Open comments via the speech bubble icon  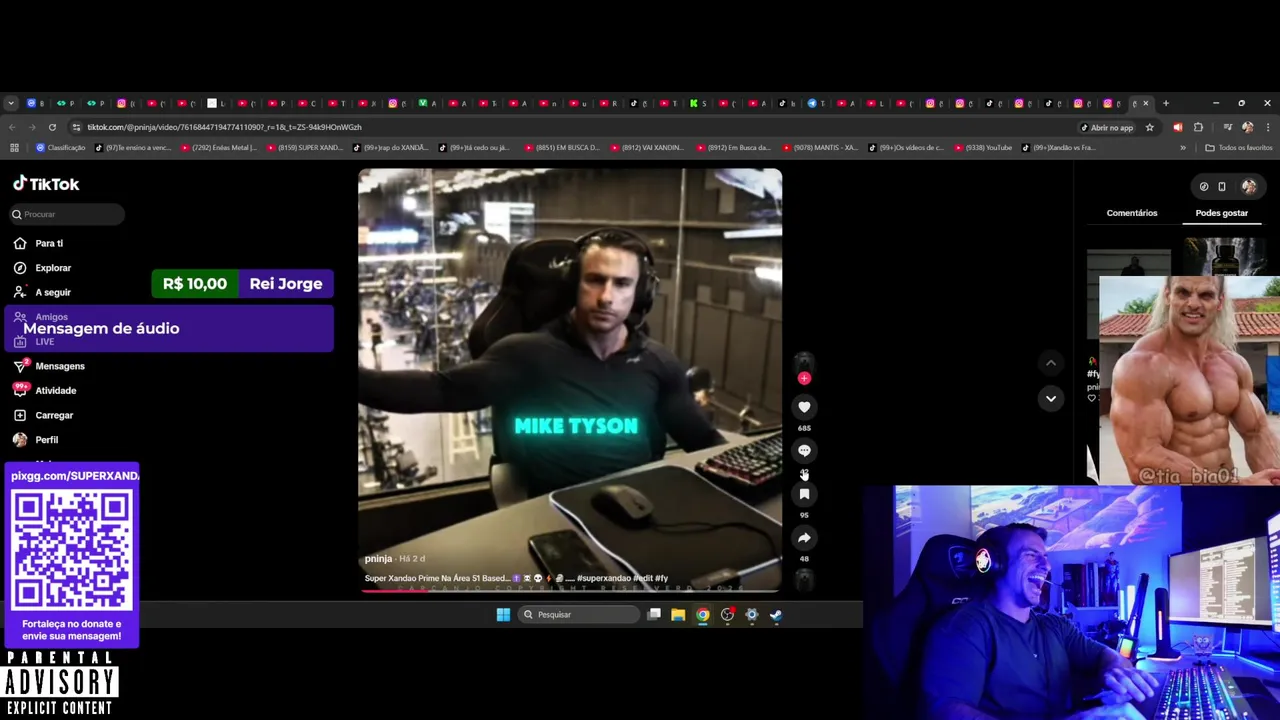[x=804, y=451]
